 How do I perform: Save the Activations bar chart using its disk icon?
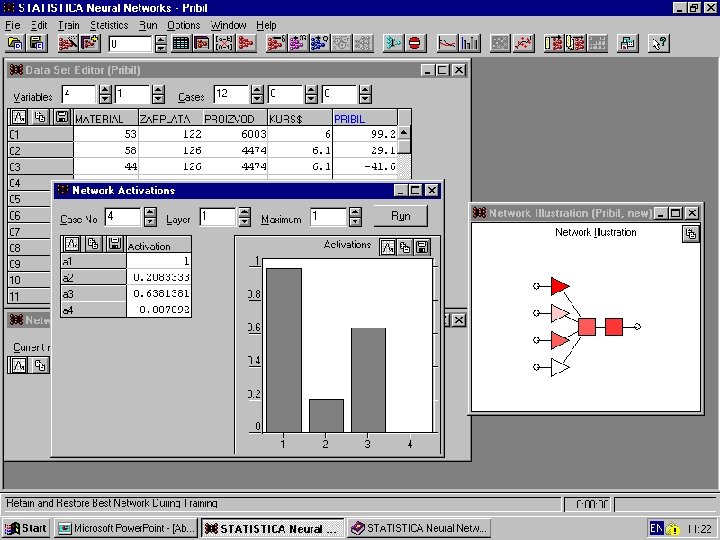pos(422,248)
